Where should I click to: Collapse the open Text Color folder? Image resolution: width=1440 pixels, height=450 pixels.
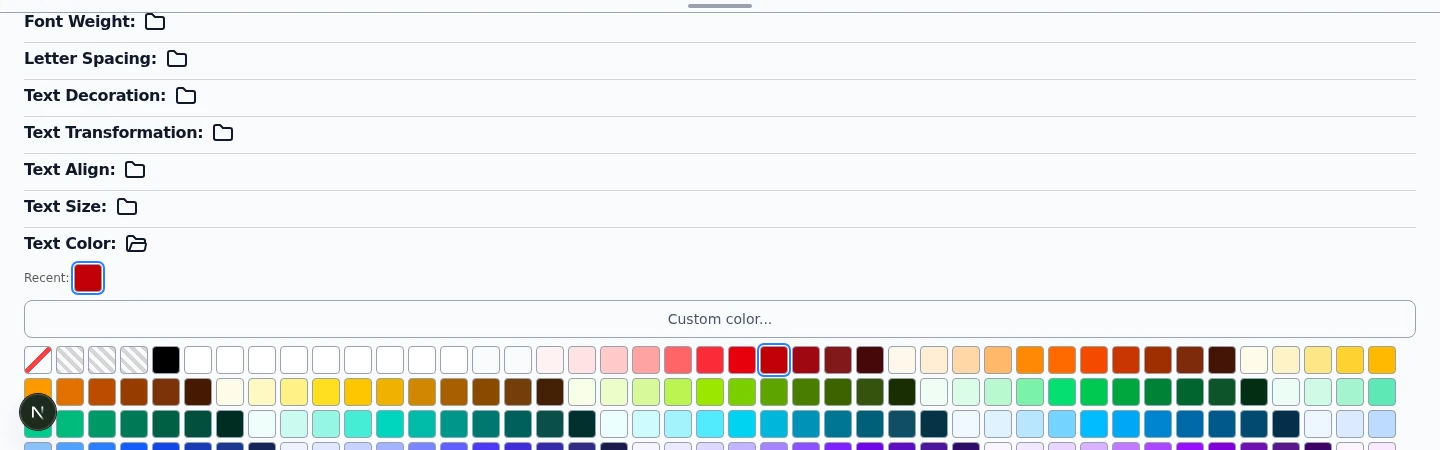(x=137, y=244)
